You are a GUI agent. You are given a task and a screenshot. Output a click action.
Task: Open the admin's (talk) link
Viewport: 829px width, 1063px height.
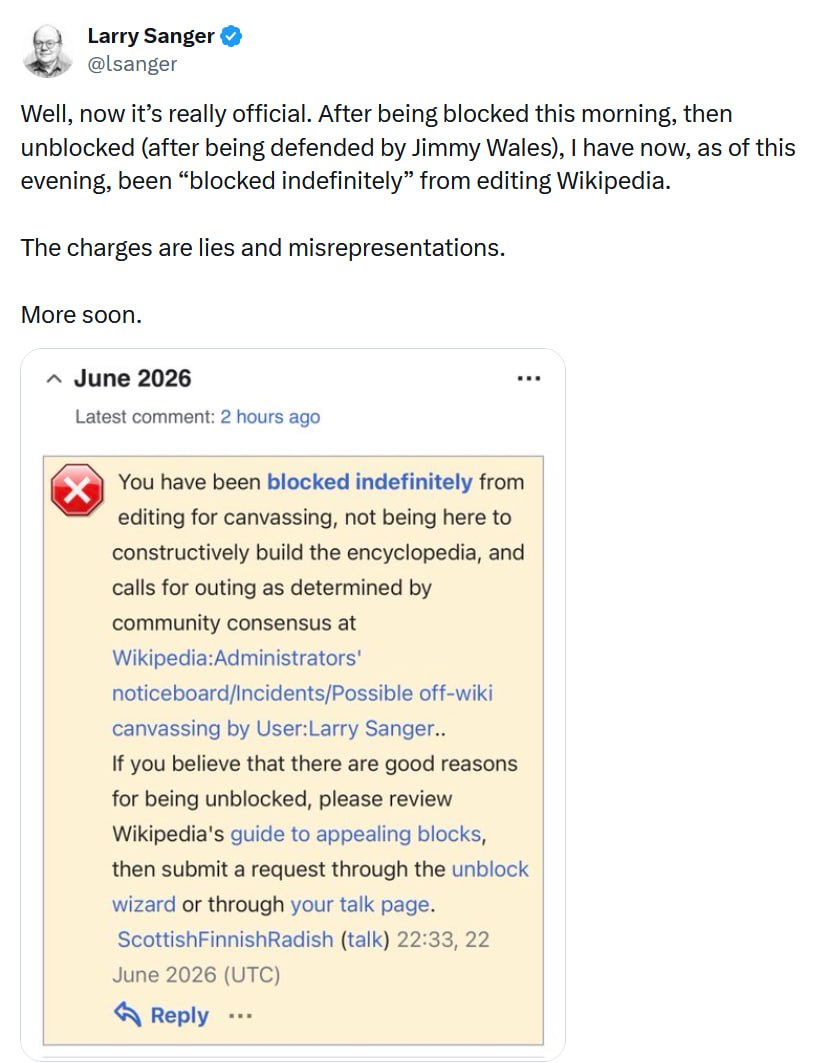pos(365,940)
